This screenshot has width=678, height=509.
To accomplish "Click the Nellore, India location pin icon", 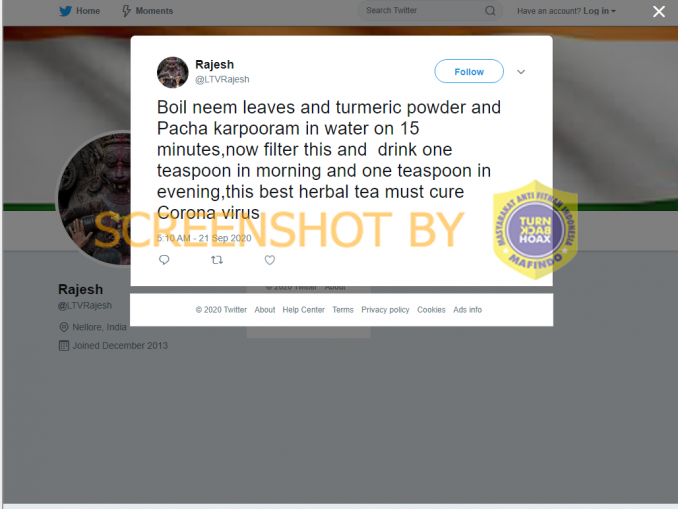I will click(x=64, y=327).
